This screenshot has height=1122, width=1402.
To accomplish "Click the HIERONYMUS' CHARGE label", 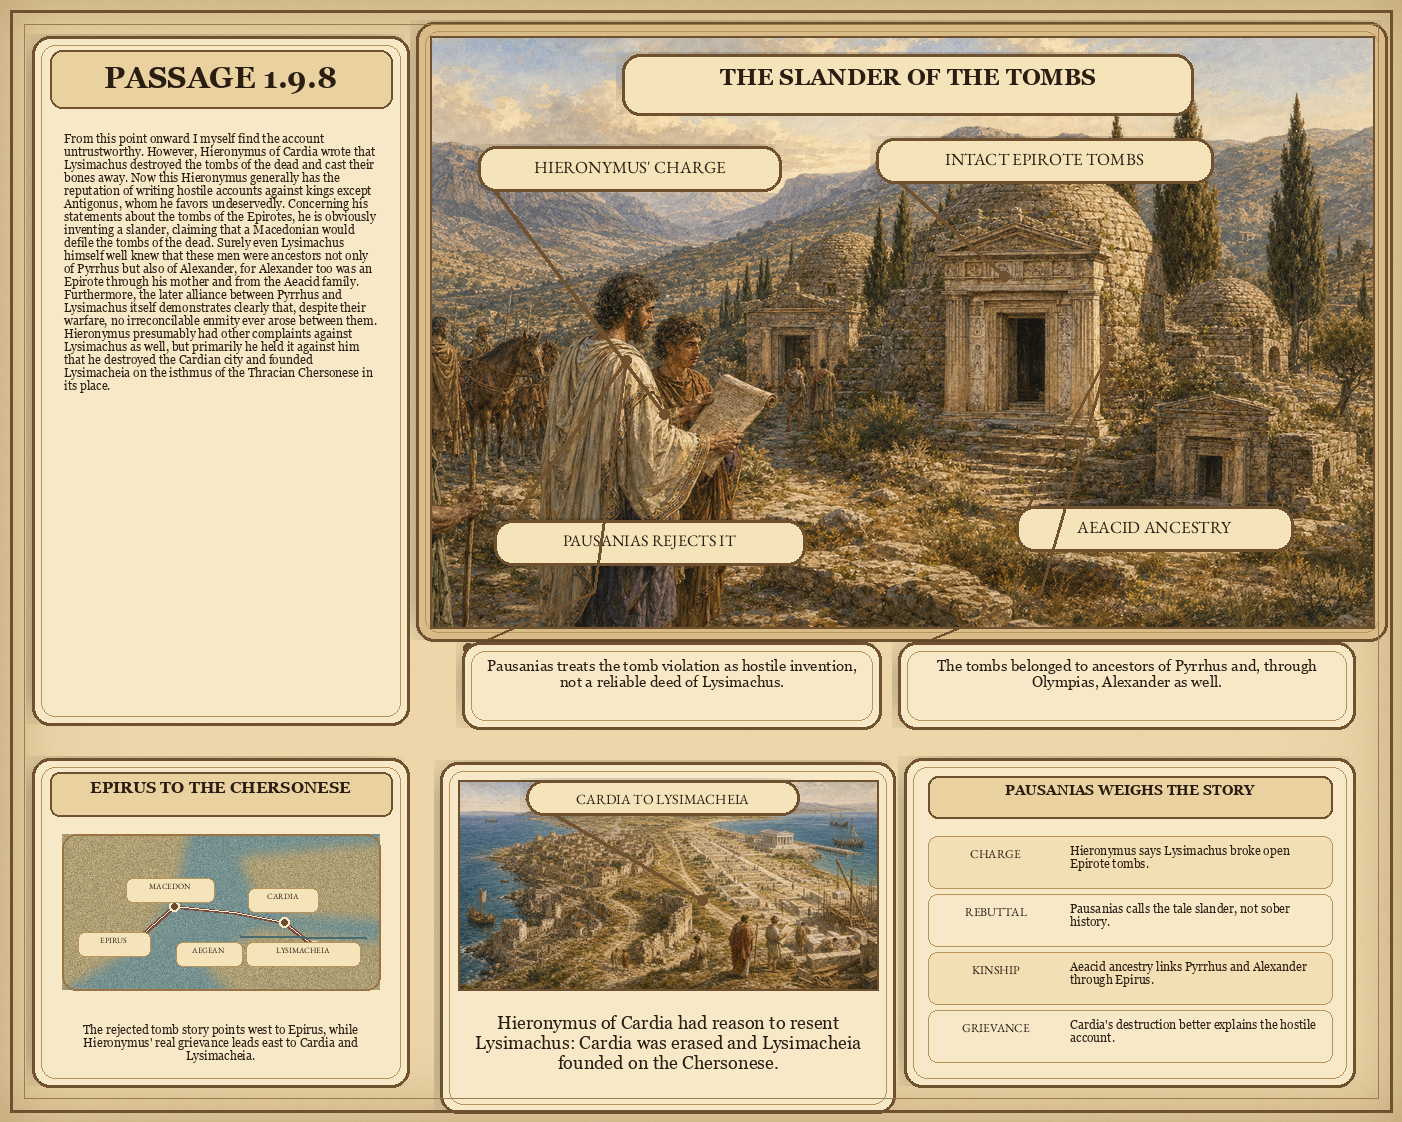I will click(x=630, y=168).
